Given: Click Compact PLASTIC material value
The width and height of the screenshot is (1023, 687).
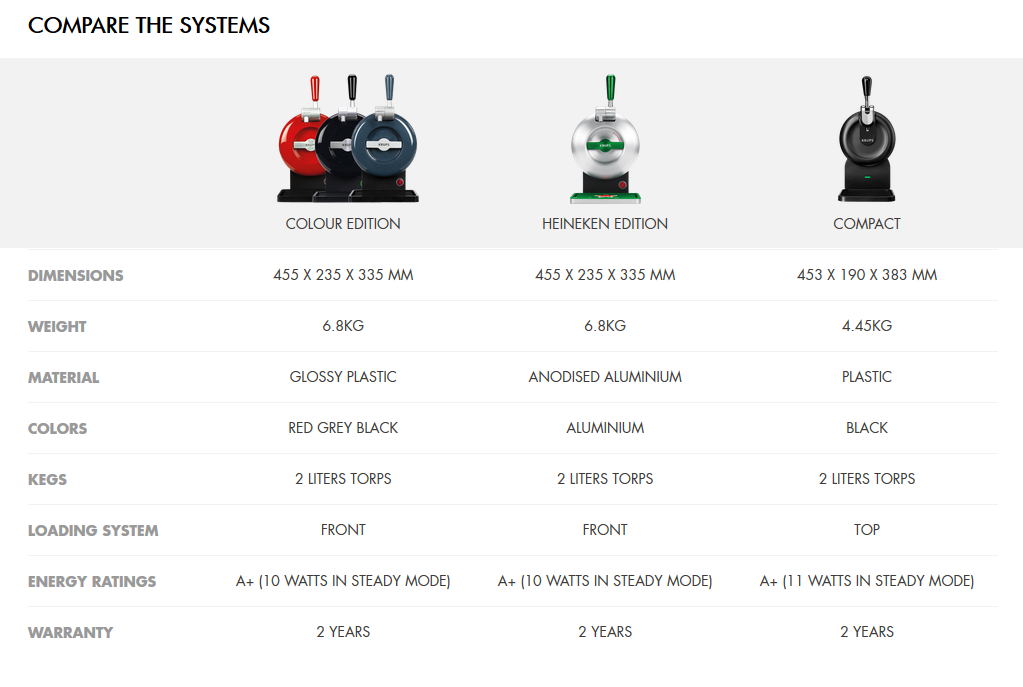Looking at the screenshot, I should click(866, 376).
